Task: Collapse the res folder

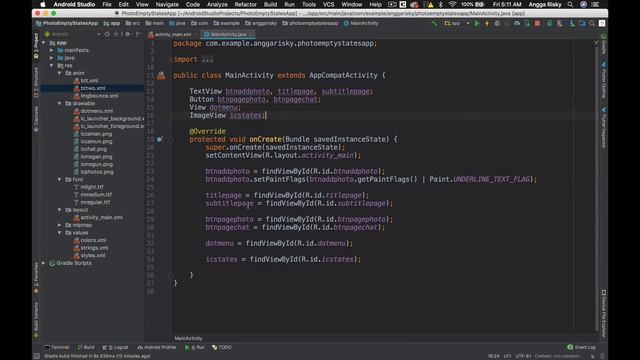Action: (51, 65)
